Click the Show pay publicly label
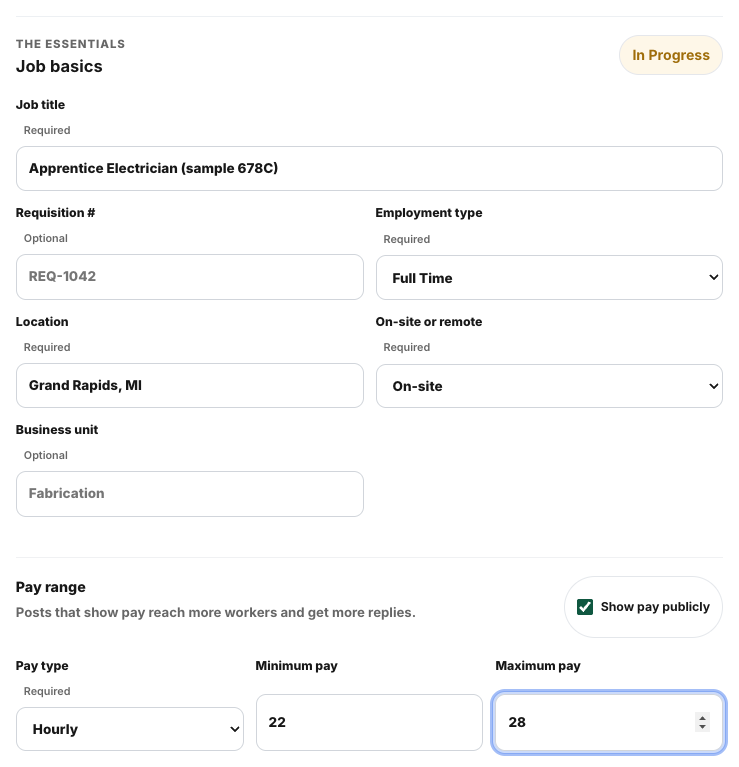Viewport: 739px width, 767px height. pos(655,607)
